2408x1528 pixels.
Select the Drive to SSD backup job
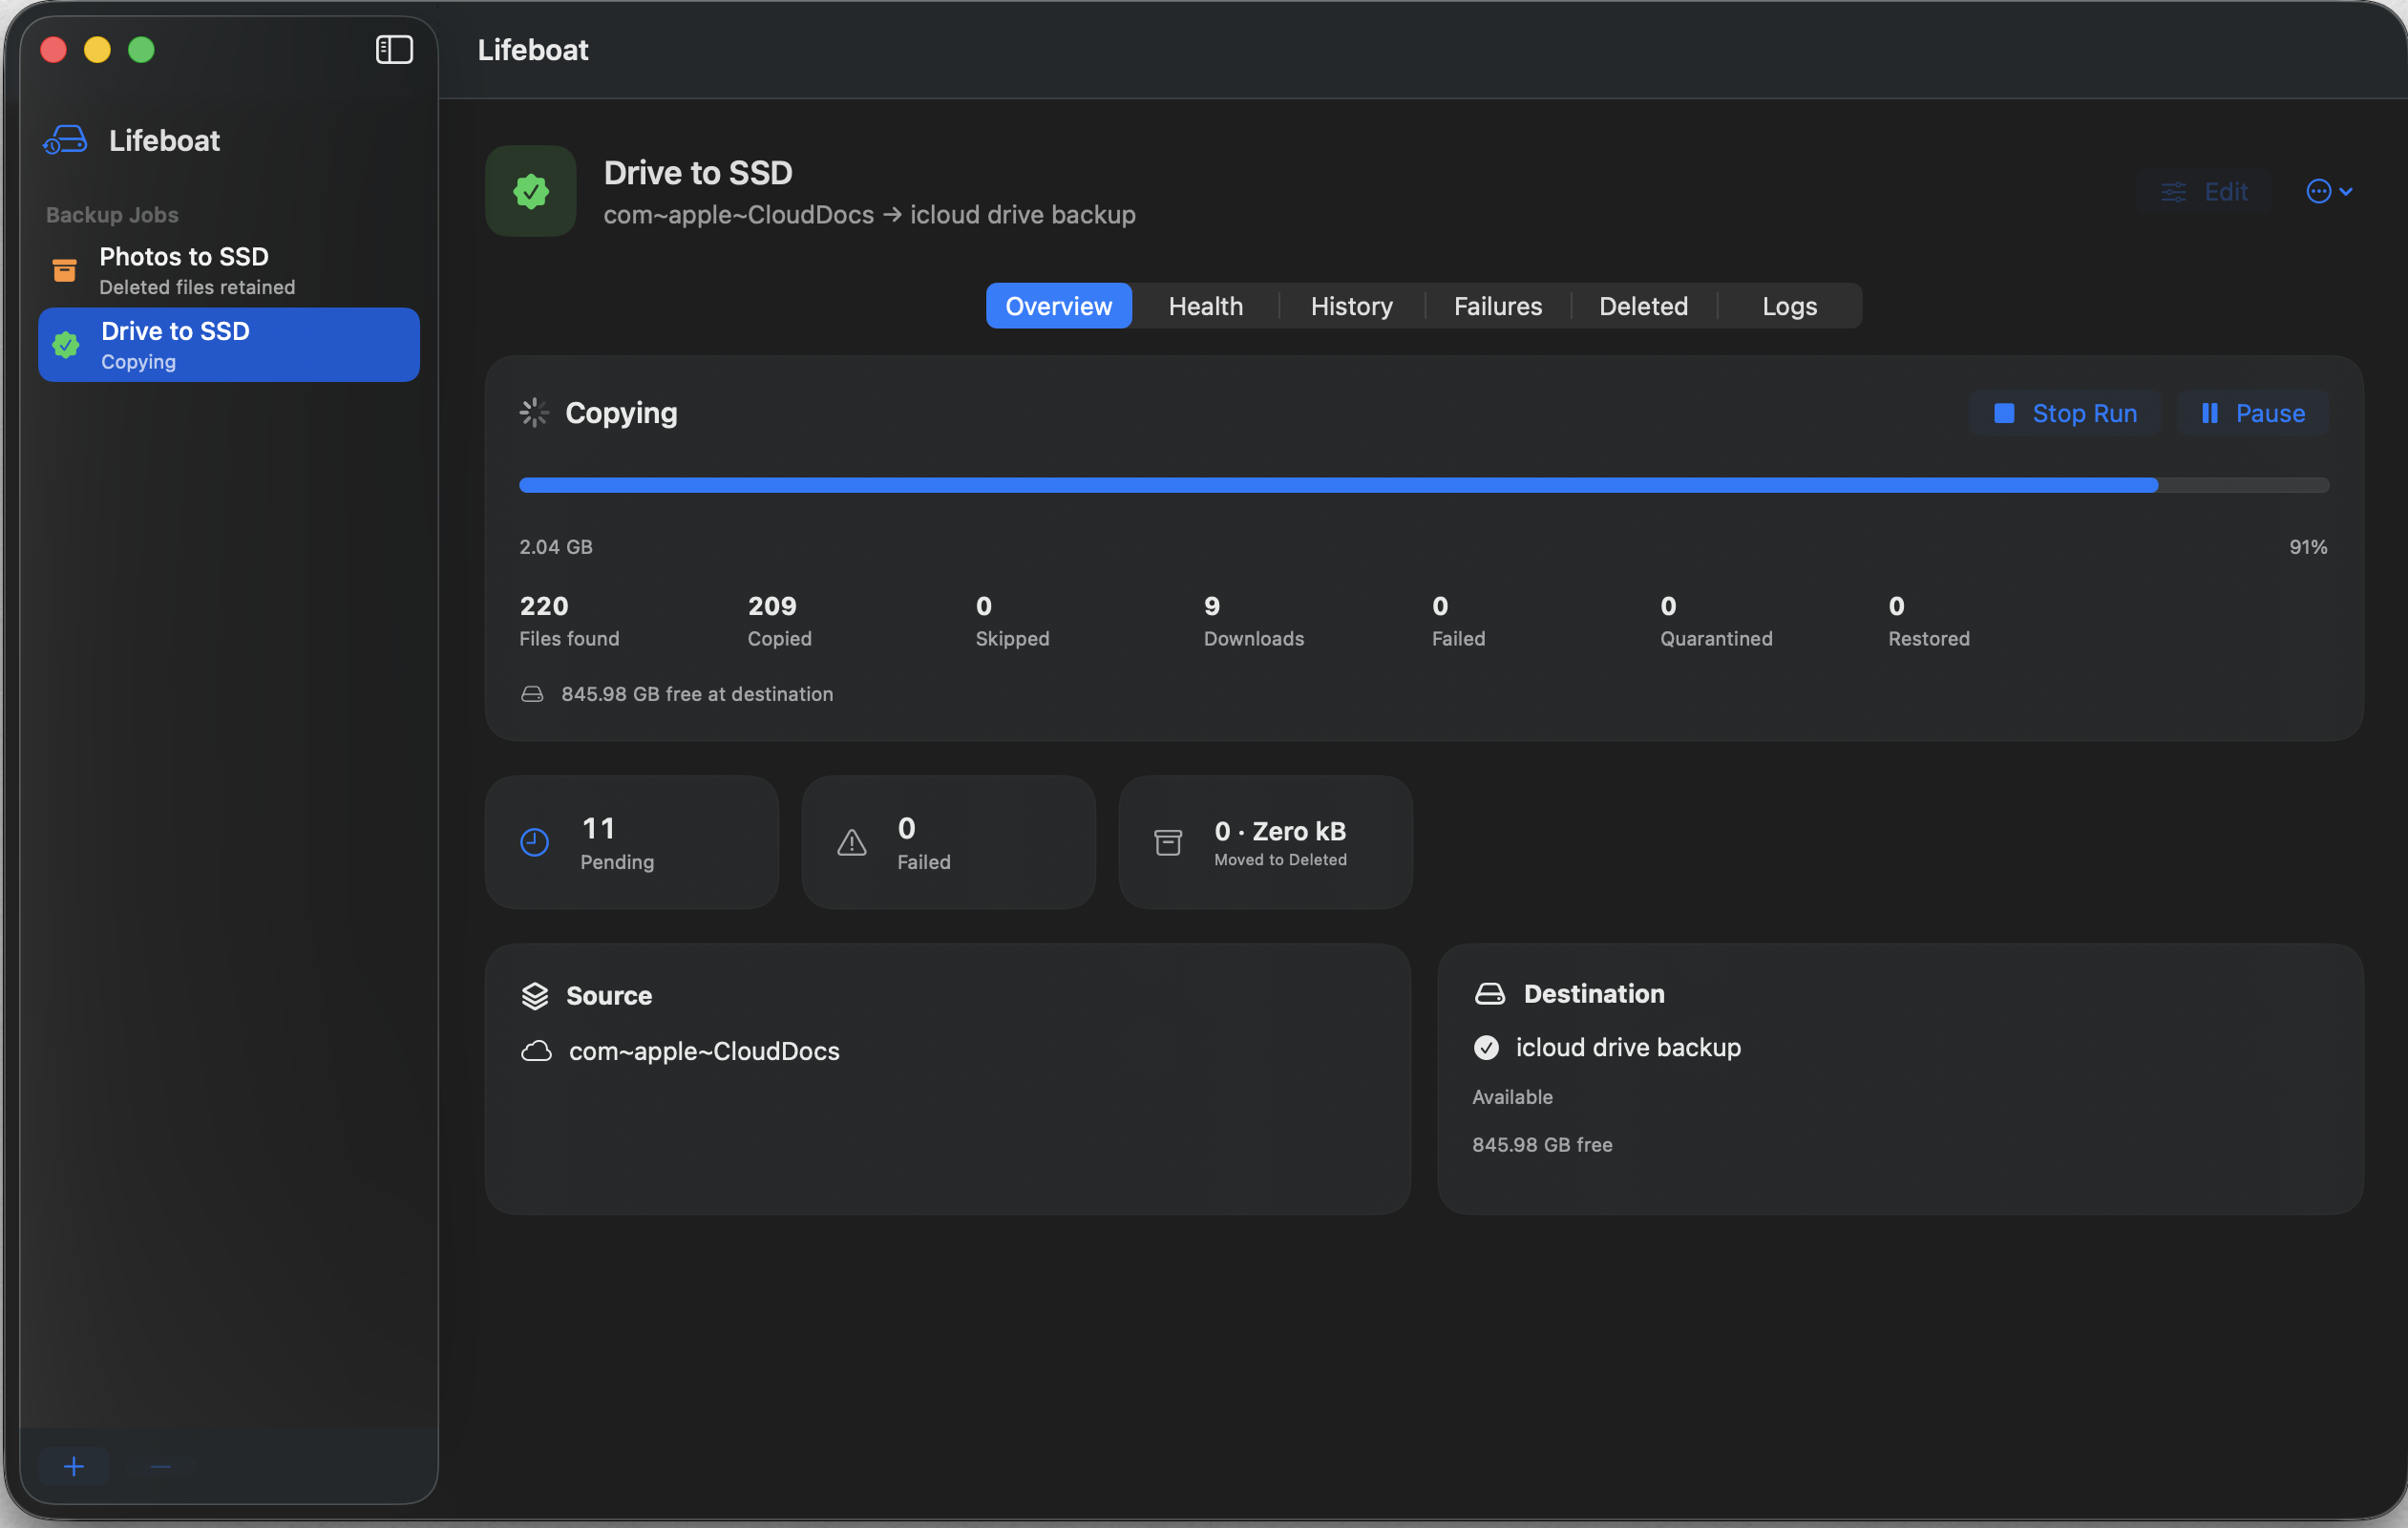tap(229, 345)
